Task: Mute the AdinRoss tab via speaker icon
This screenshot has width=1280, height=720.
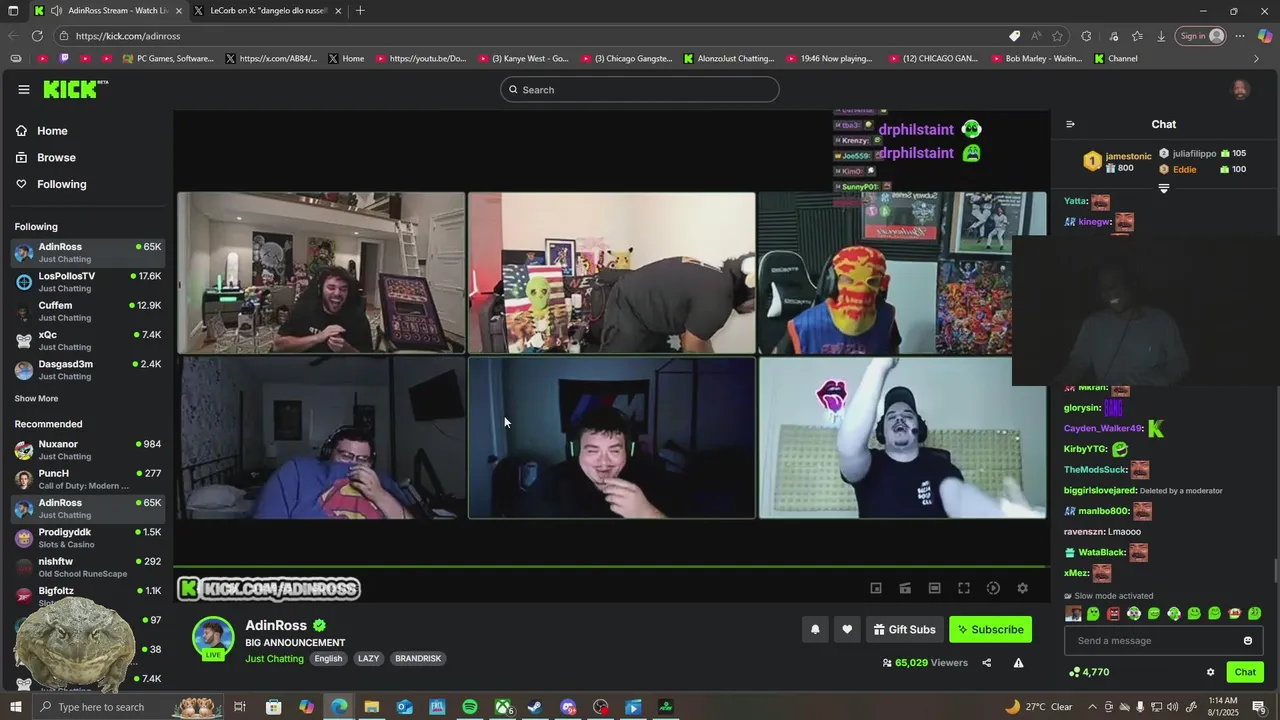Action: (x=56, y=11)
